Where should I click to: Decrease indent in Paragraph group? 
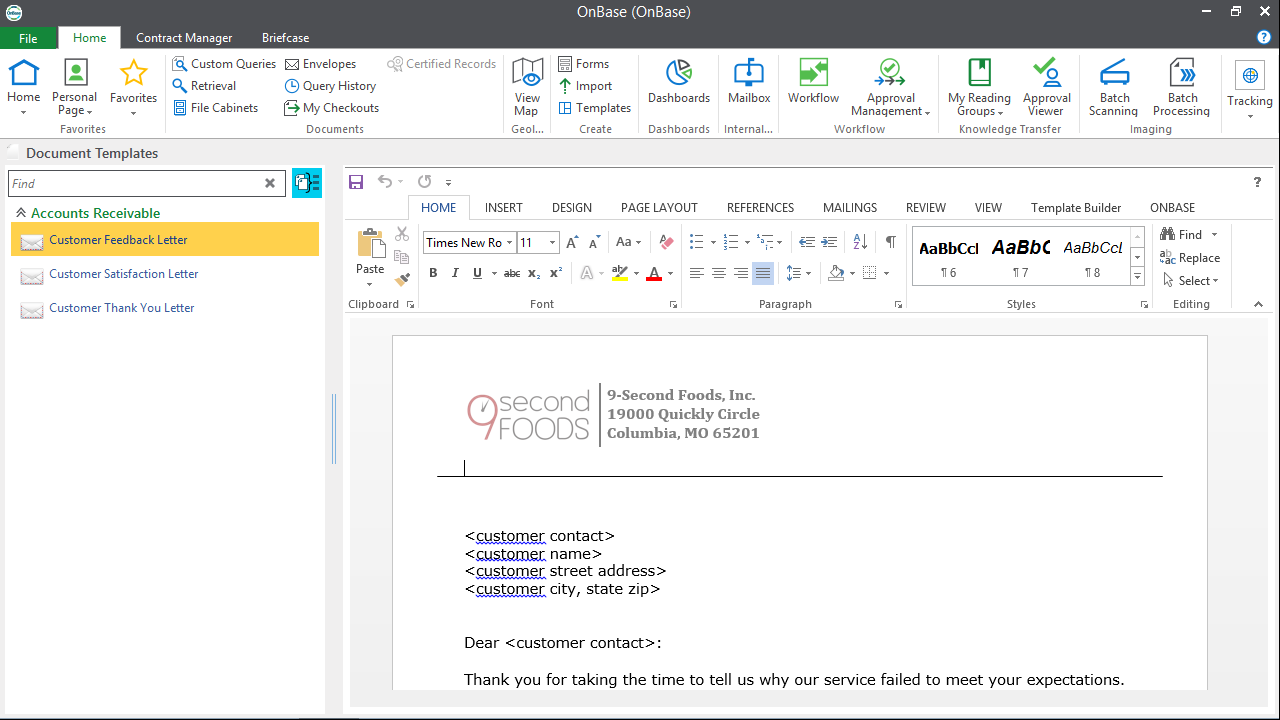[807, 242]
